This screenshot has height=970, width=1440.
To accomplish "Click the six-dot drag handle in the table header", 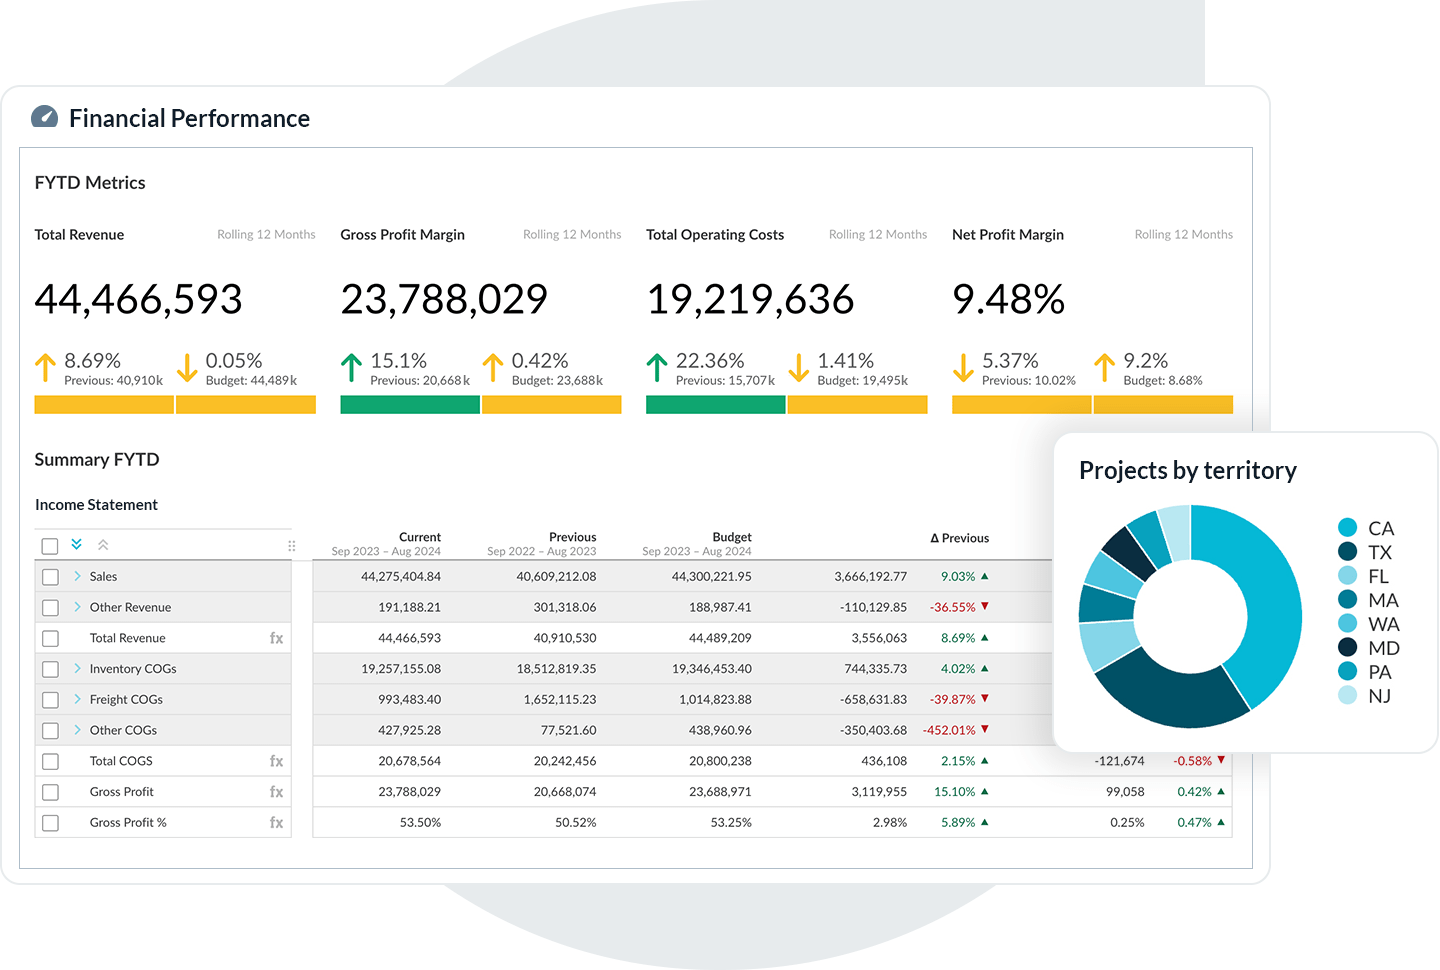I will coord(291,545).
